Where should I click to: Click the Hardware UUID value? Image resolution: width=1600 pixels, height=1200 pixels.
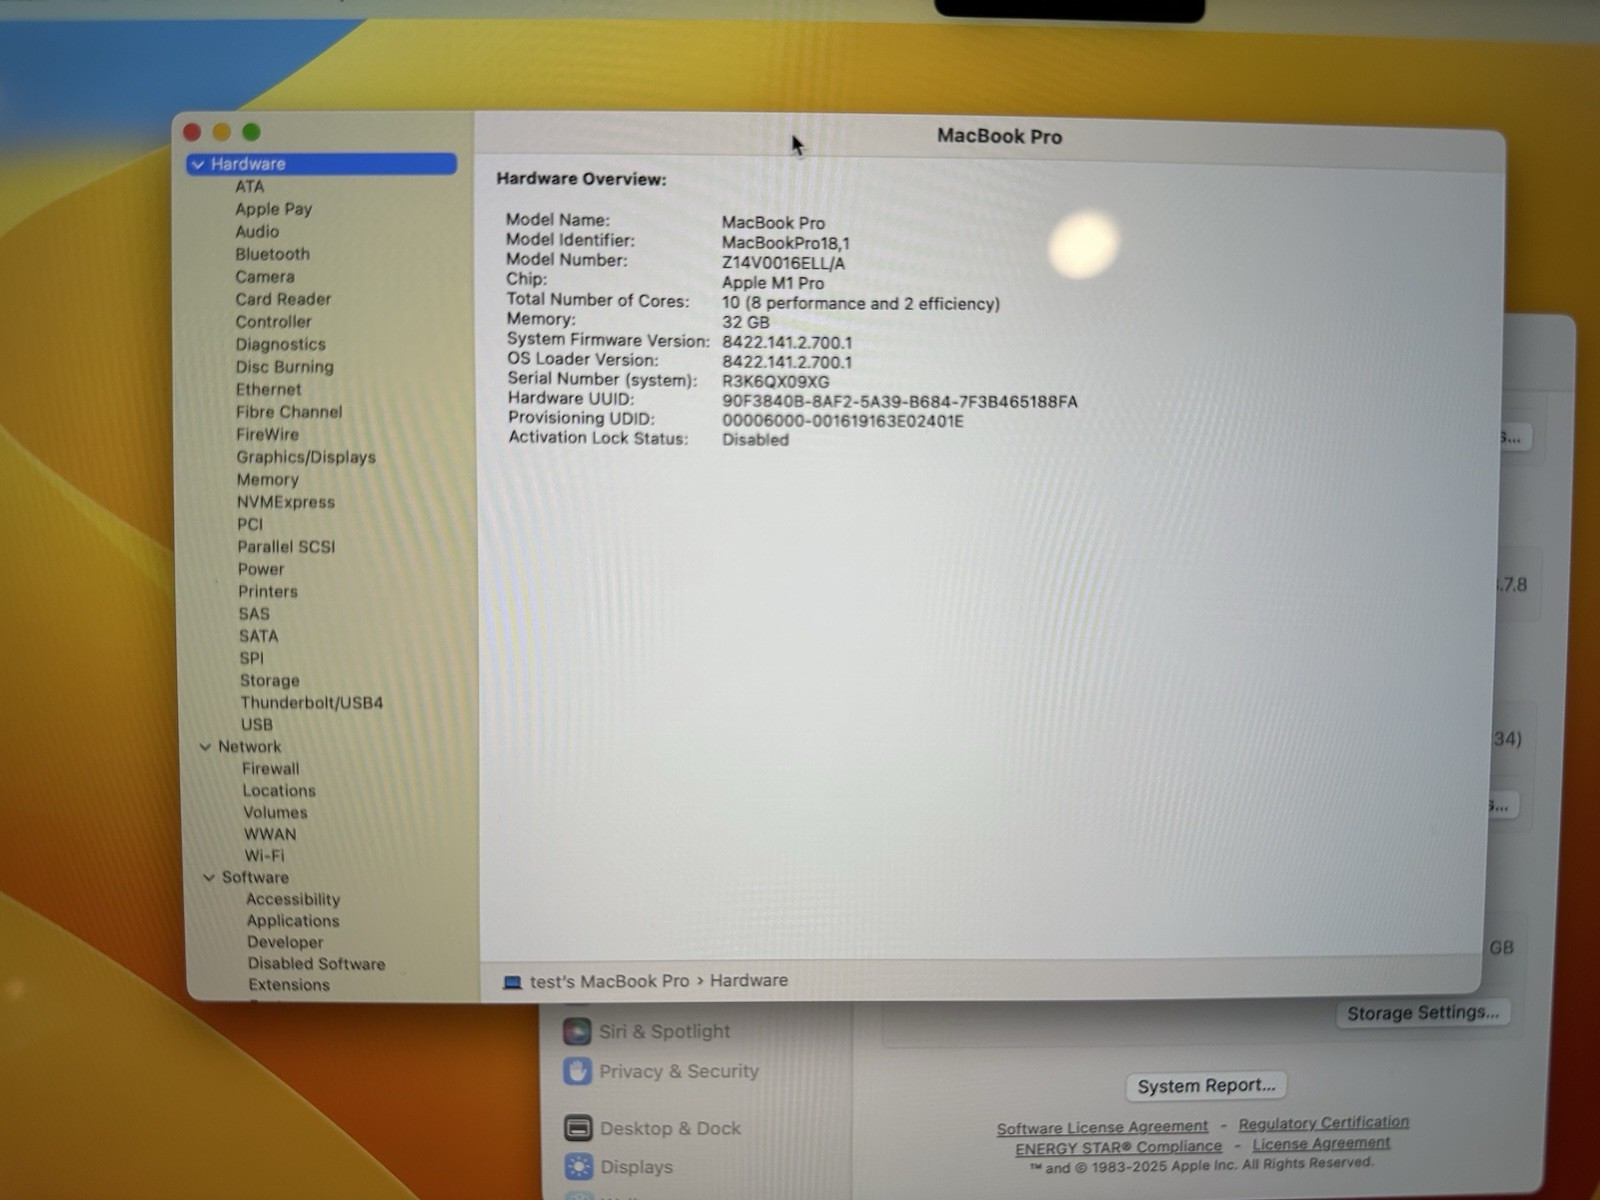pos(900,402)
